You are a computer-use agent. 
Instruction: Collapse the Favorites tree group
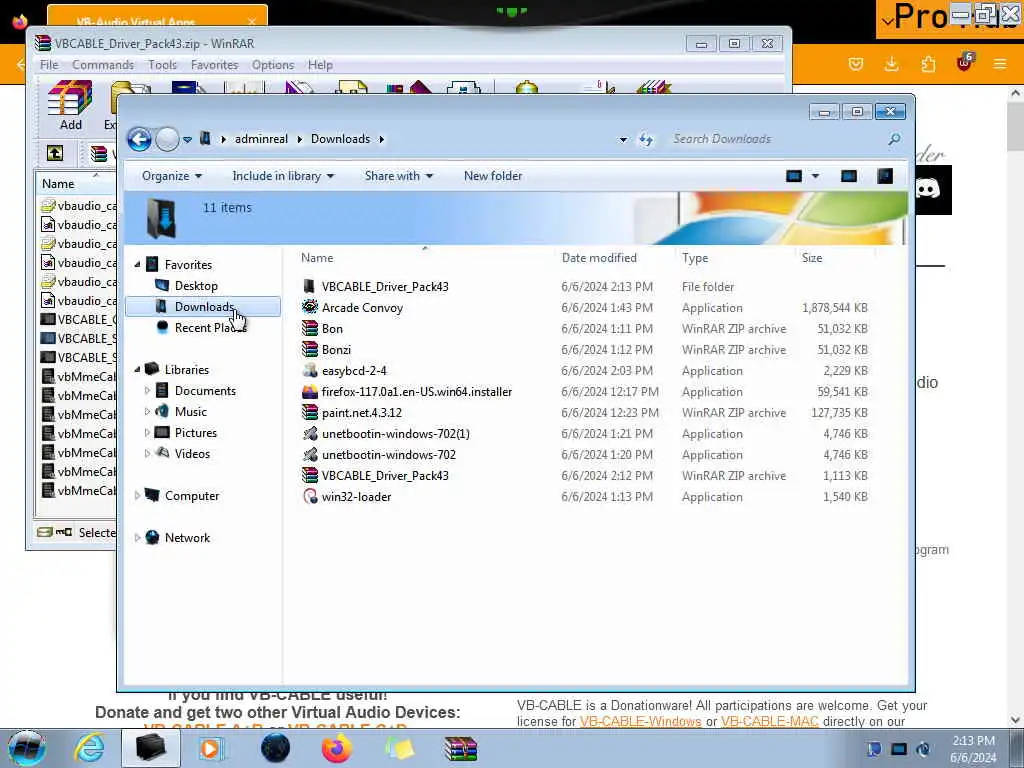point(137,264)
